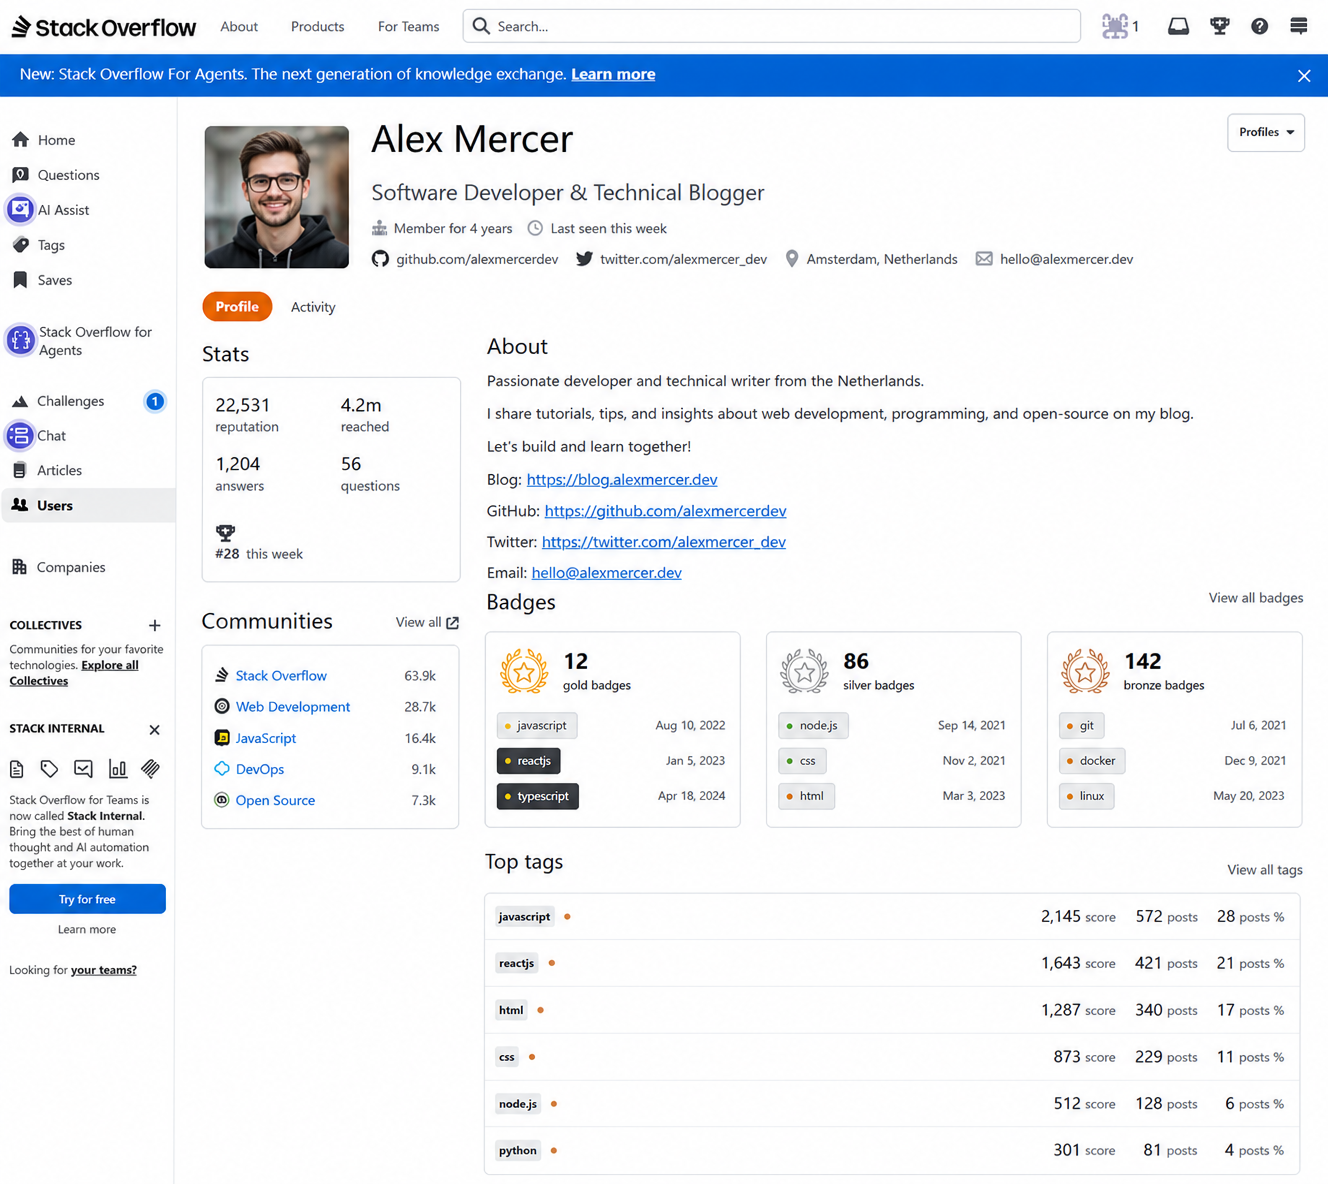Add a collective with the plus icon
Screen dimensions: 1328x1184
(x=154, y=625)
